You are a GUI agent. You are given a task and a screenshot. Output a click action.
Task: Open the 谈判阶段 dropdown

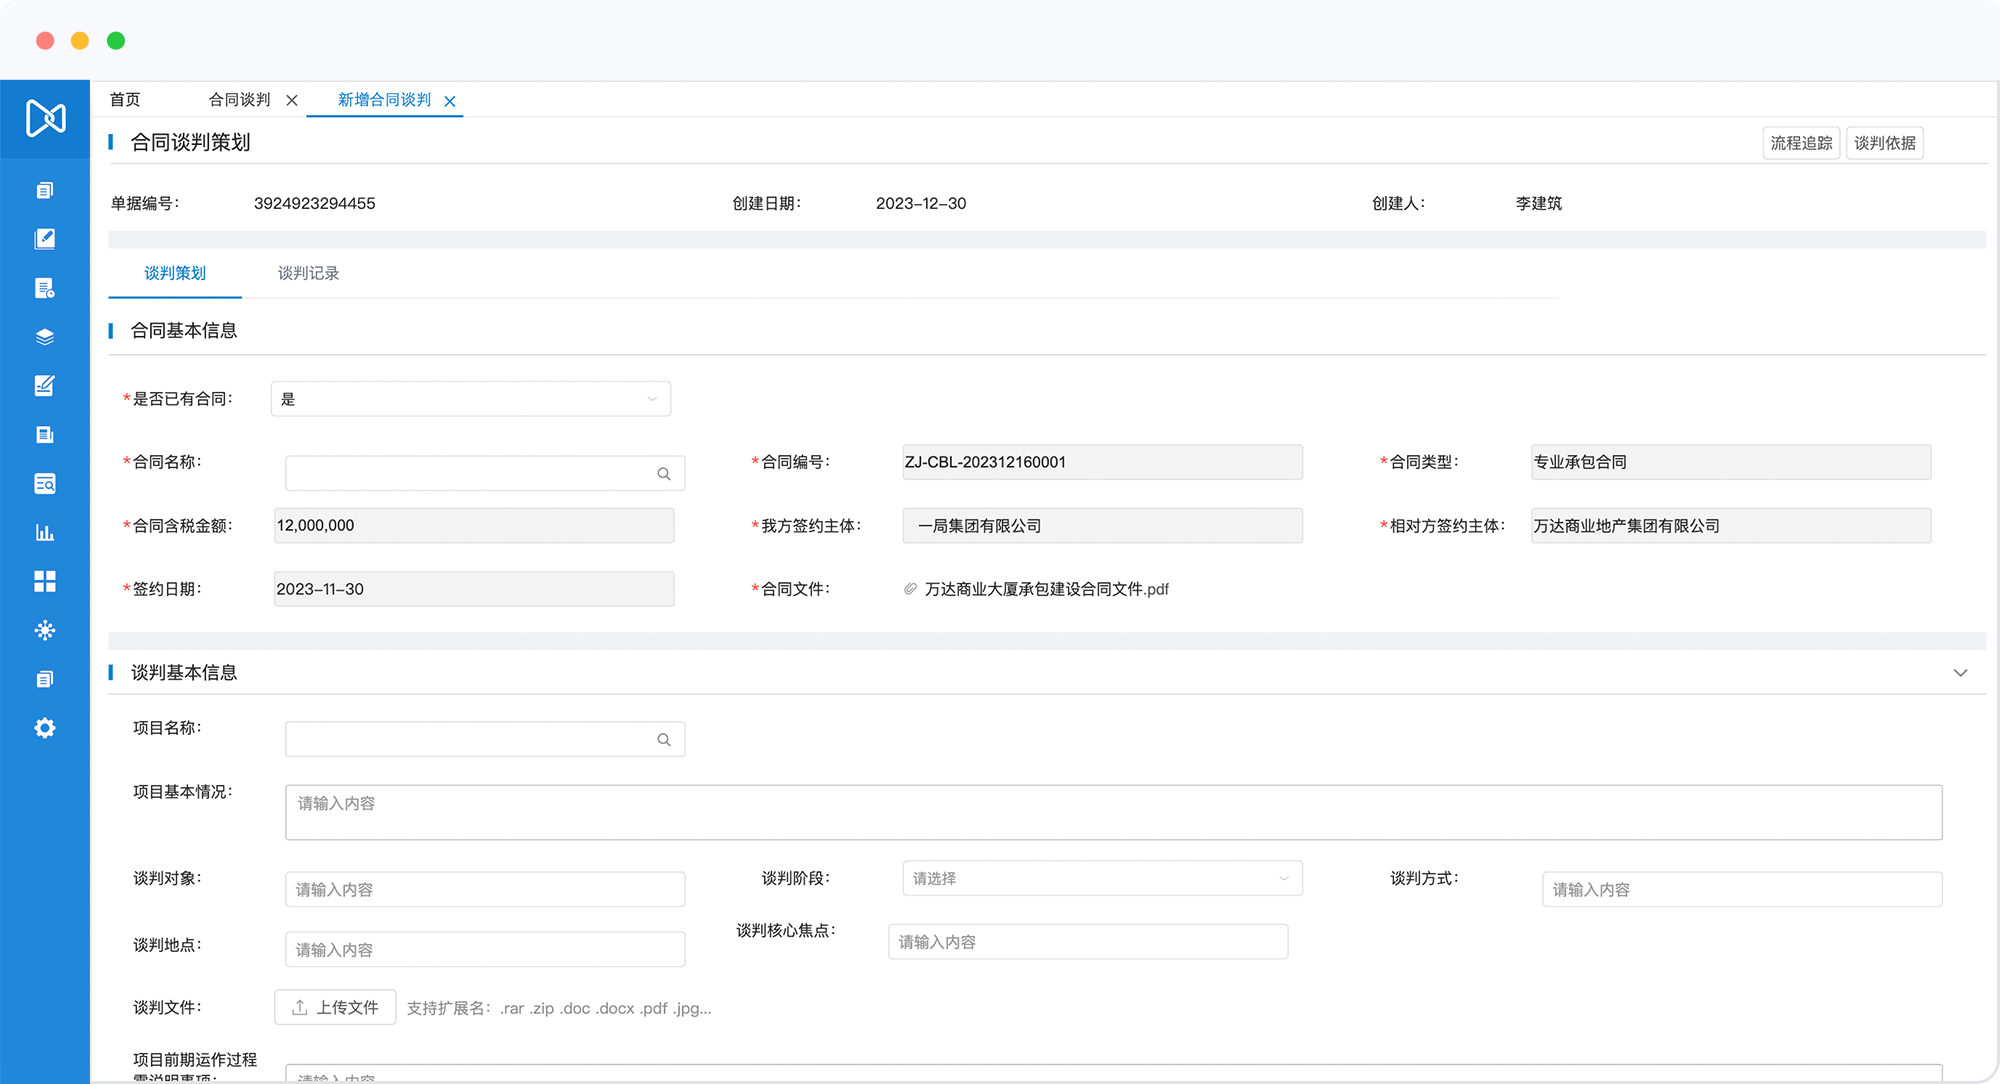[x=1102, y=878]
